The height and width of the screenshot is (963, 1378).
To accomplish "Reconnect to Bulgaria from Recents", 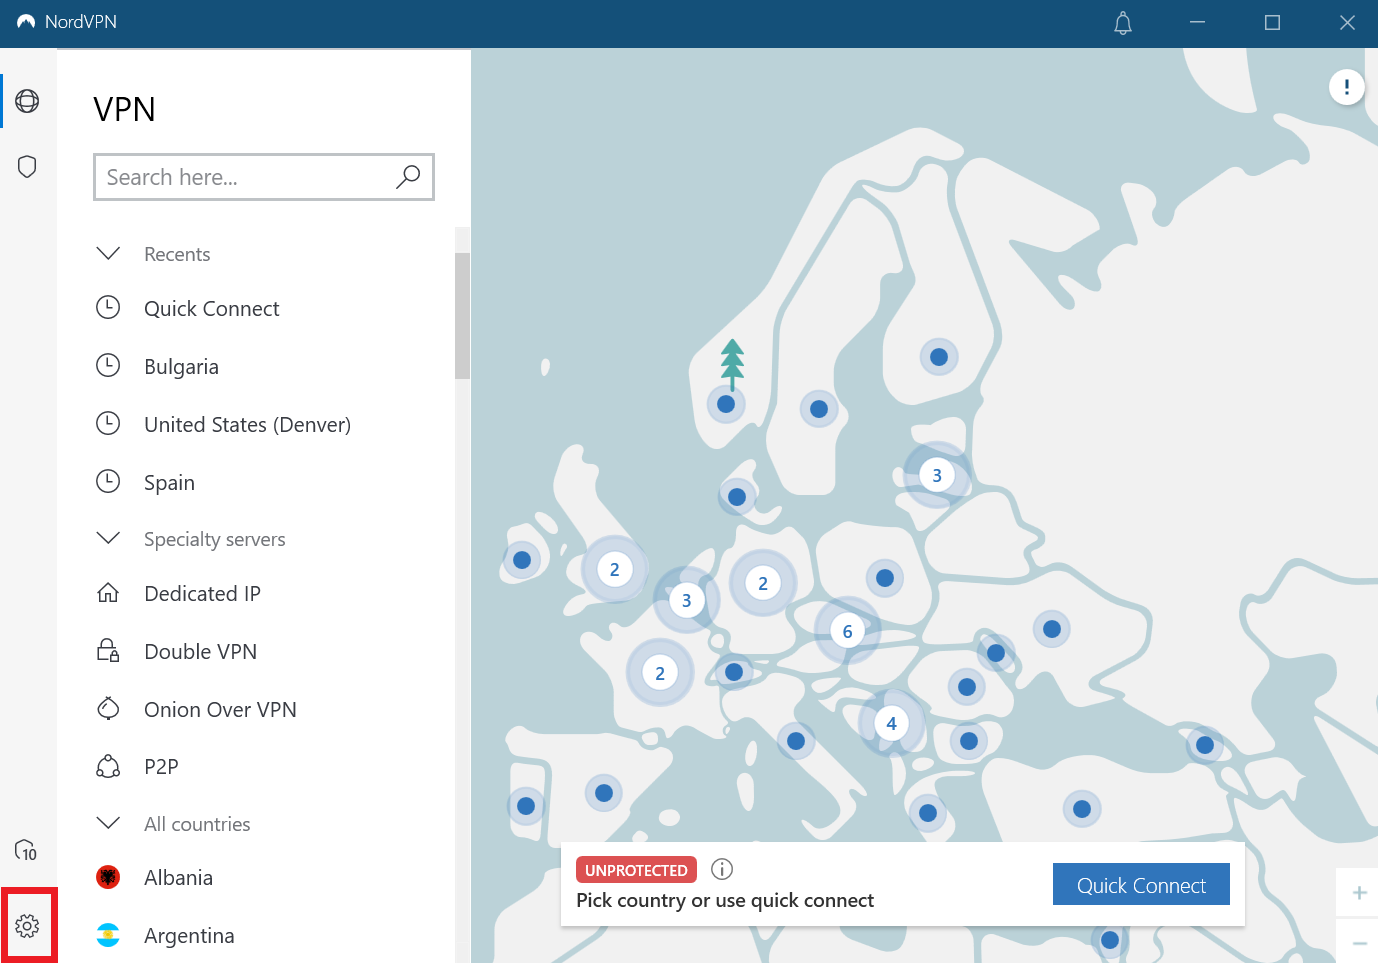I will [x=181, y=366].
